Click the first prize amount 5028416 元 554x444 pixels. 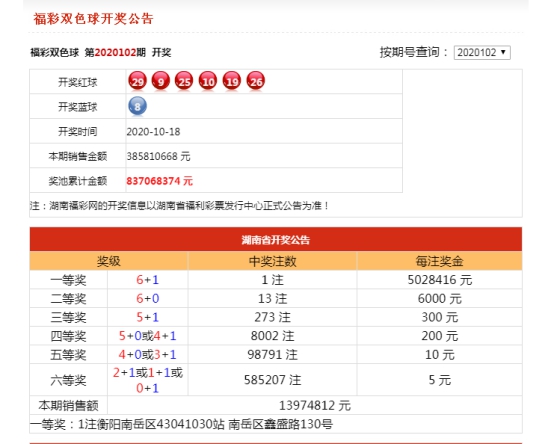pos(440,280)
